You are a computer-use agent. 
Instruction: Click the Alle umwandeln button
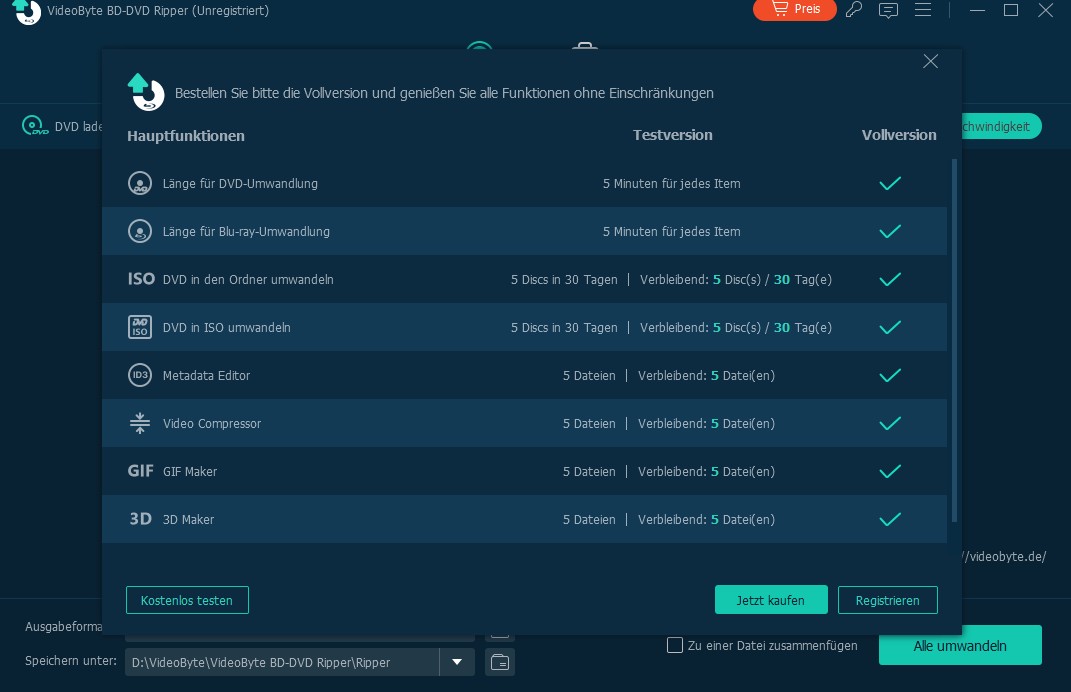click(960, 645)
